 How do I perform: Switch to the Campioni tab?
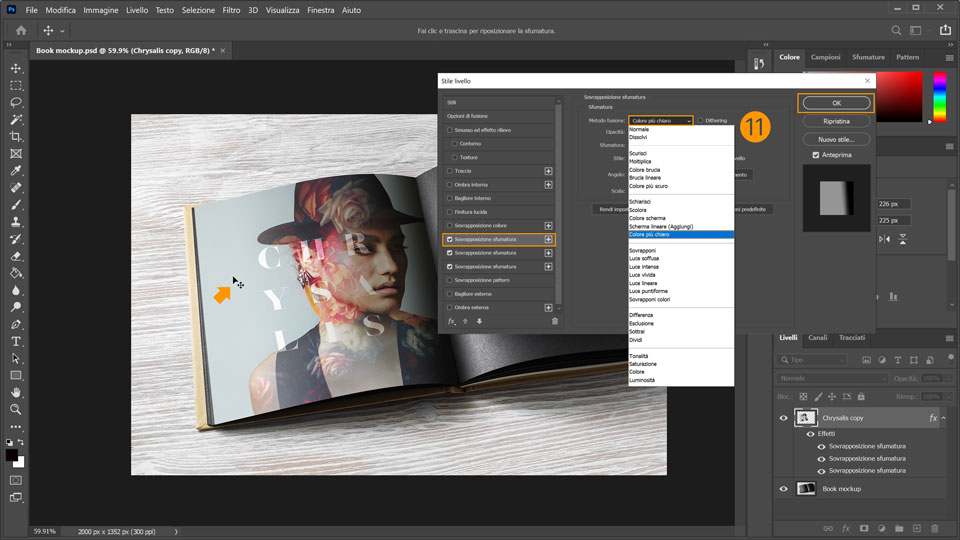825,57
